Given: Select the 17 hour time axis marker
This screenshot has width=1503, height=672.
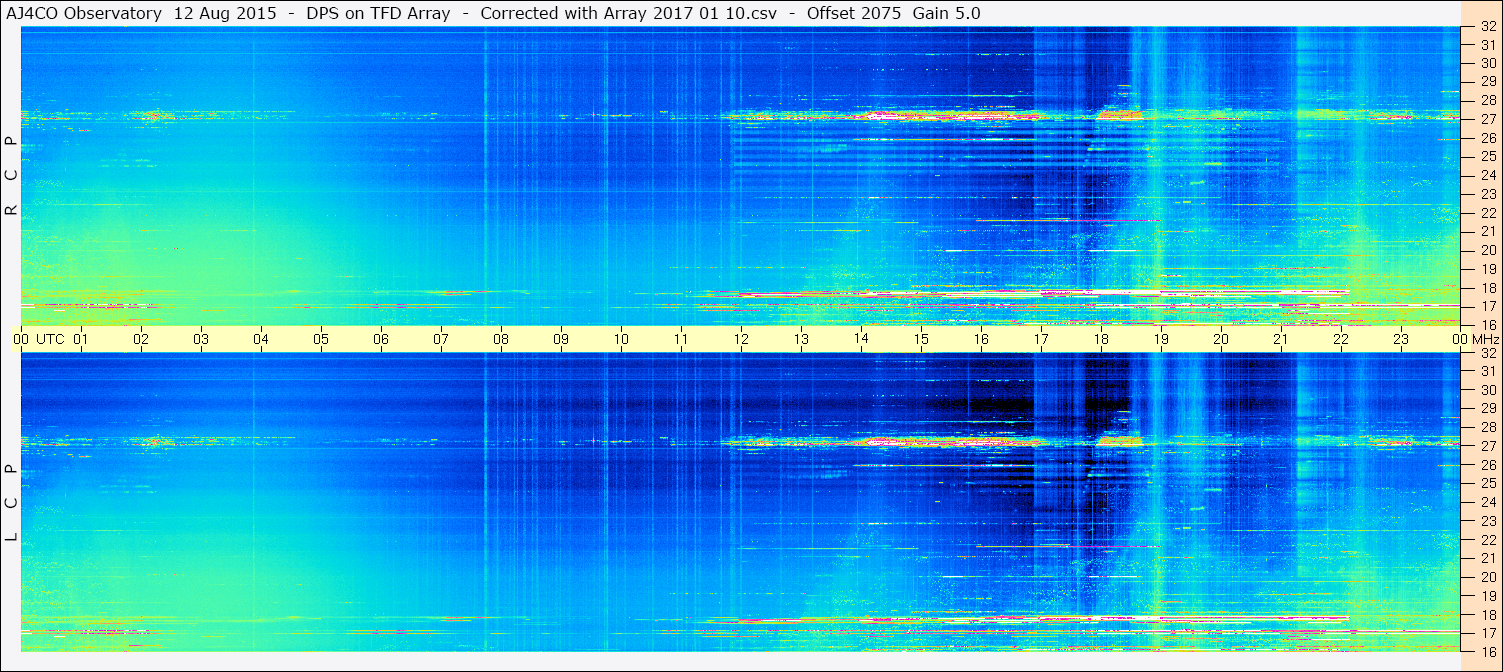Looking at the screenshot, I should point(1041,339).
